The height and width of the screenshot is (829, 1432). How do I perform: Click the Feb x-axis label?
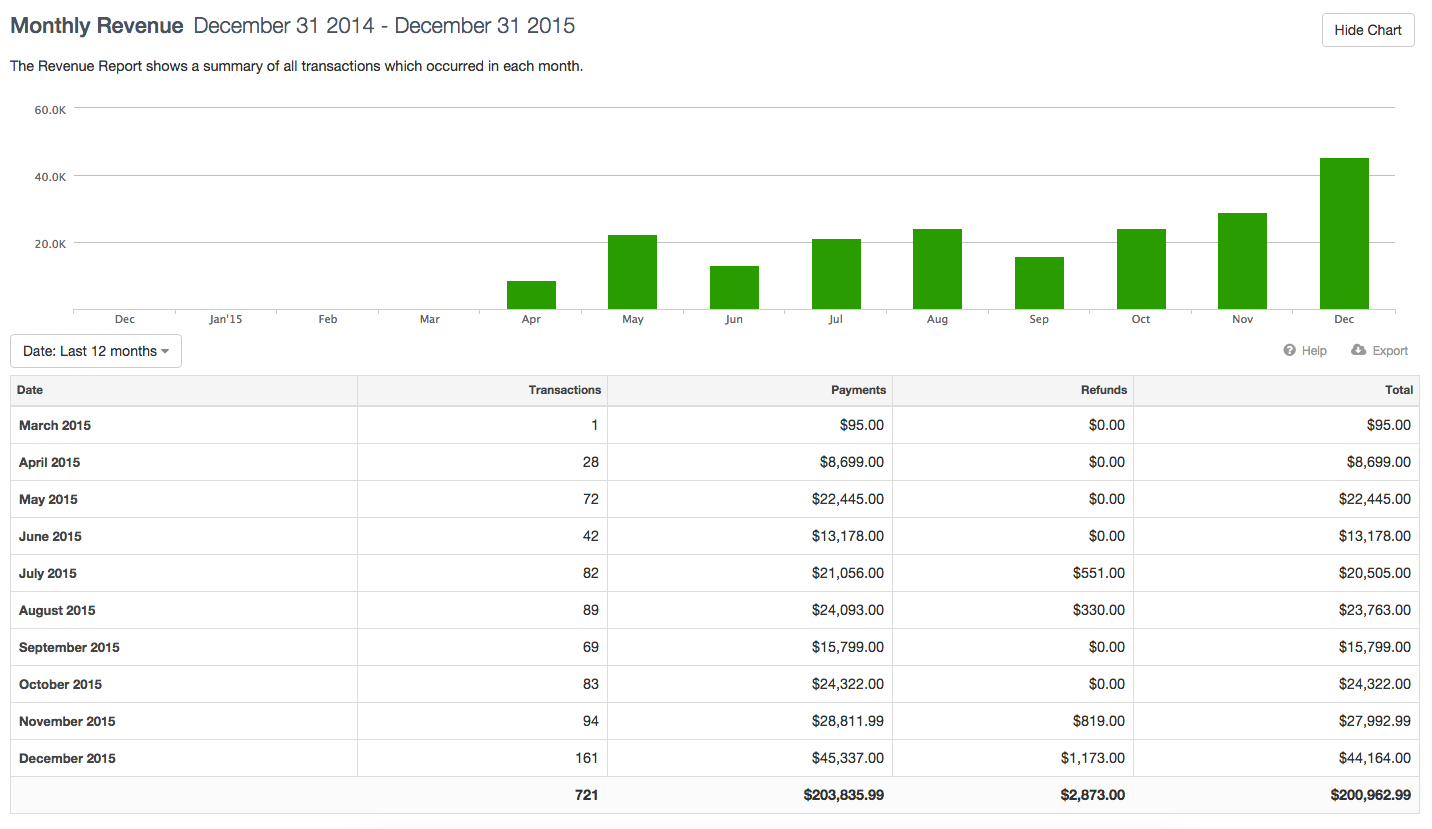pos(328,320)
